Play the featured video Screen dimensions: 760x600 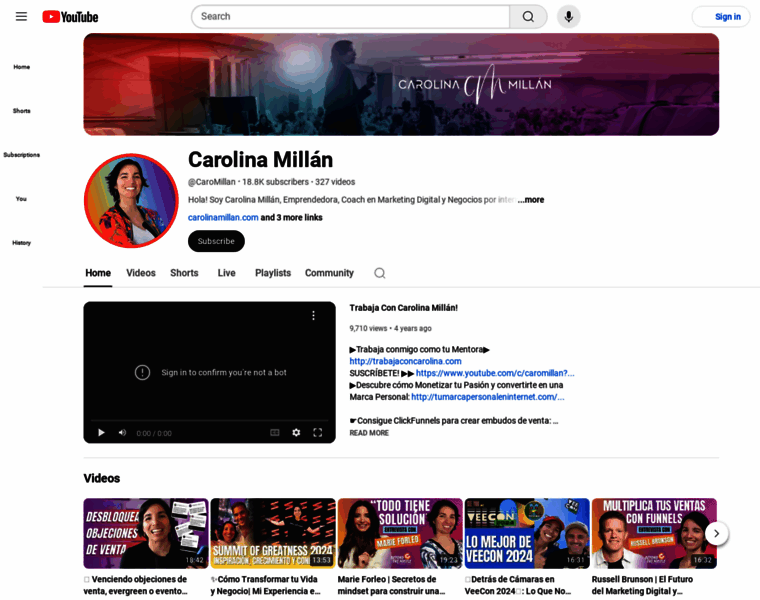(101, 433)
